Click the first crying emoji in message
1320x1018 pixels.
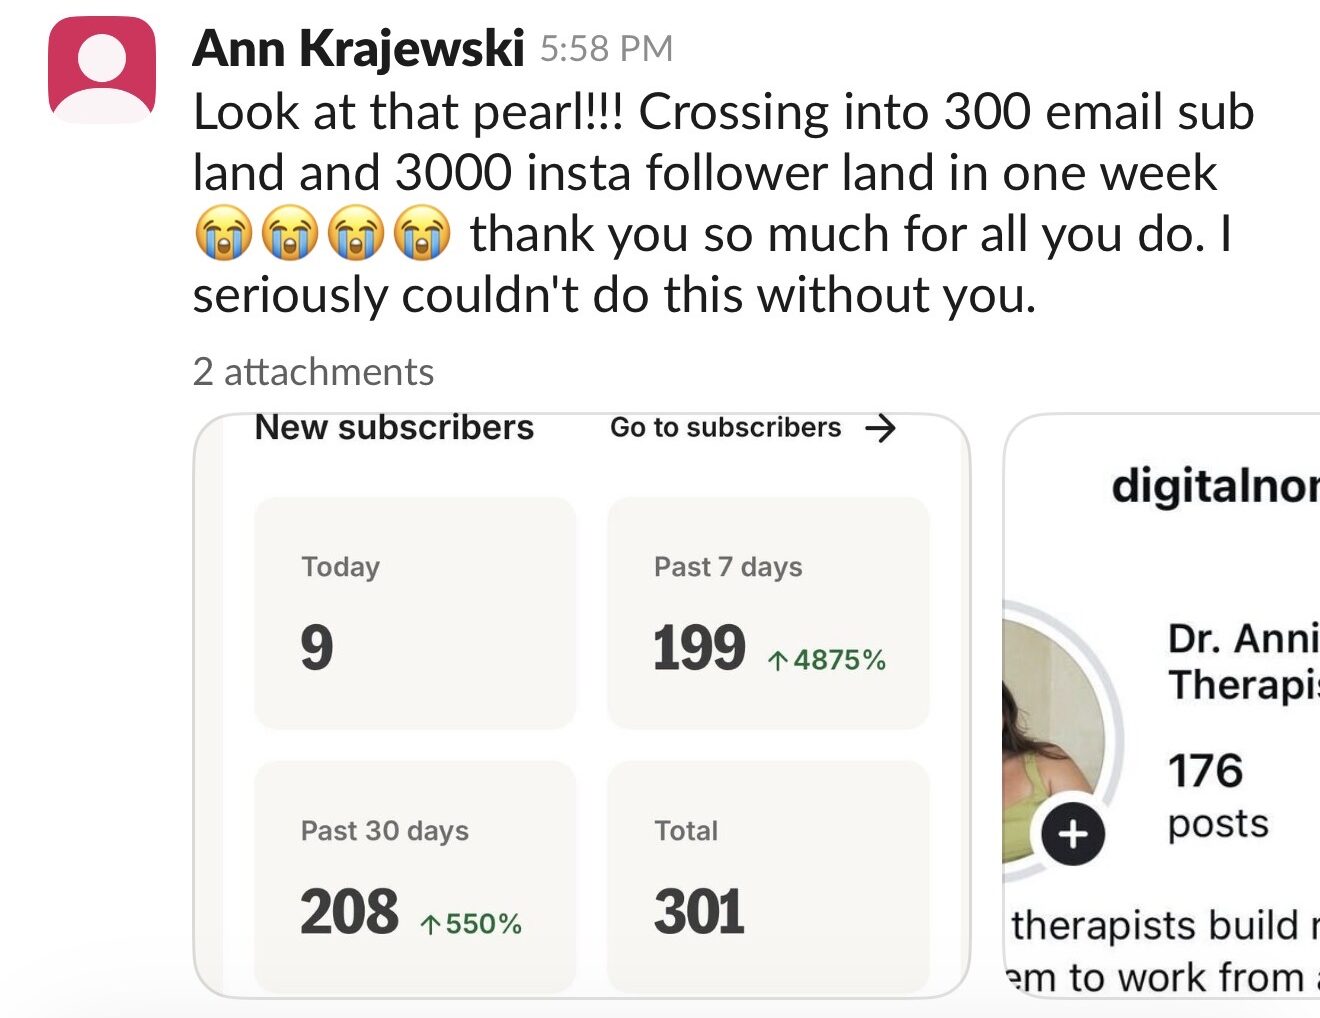click(x=223, y=234)
